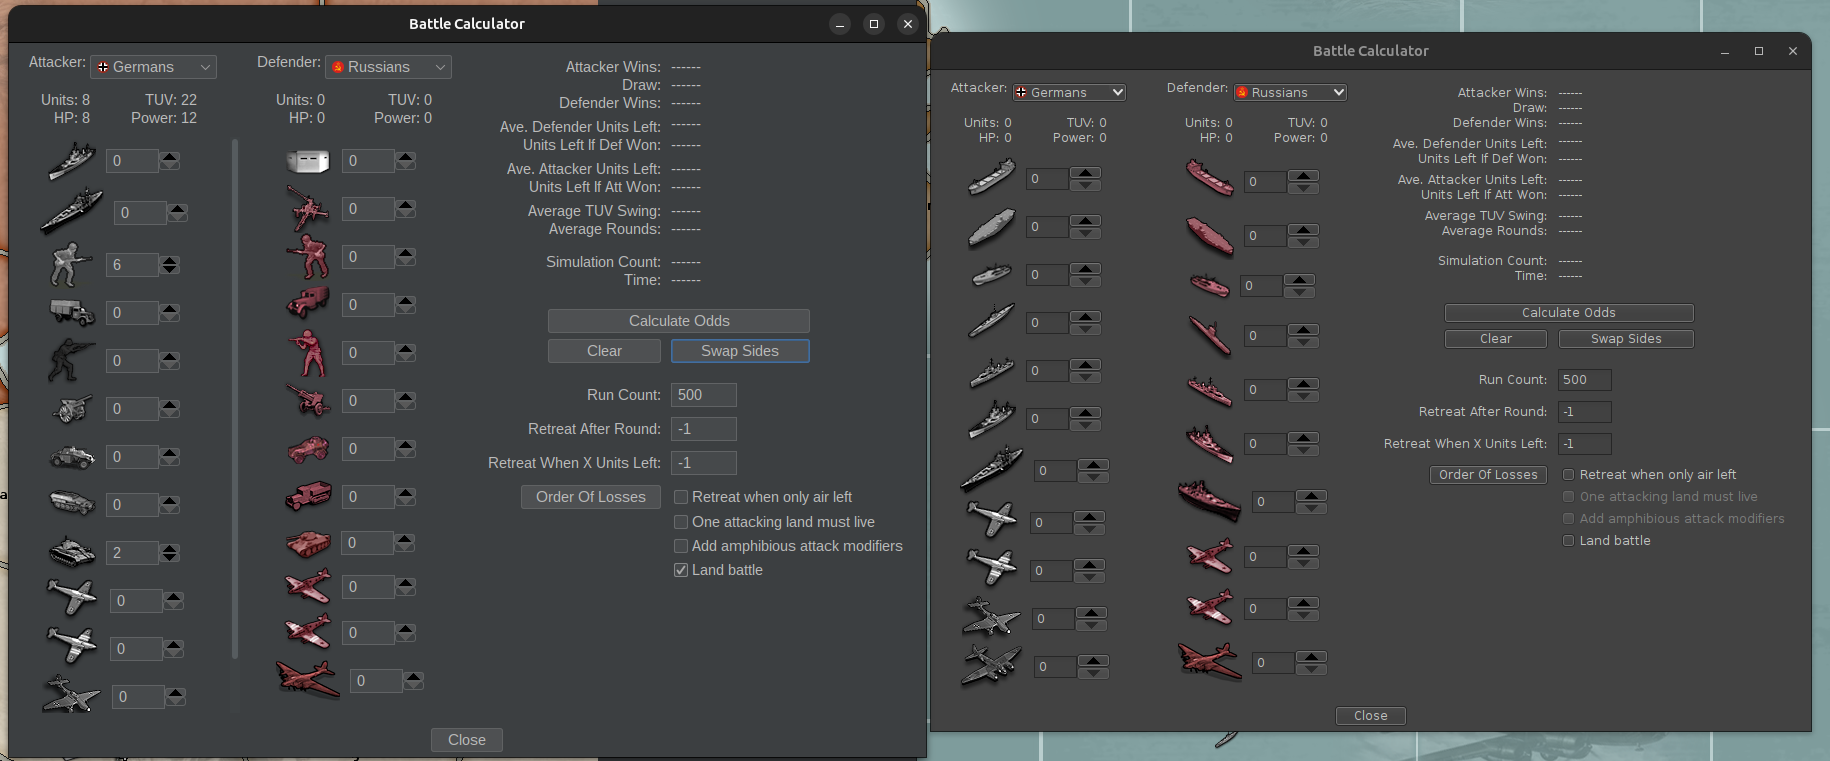Focus Retreat After Round field, left window
The image size is (1830, 761).
coord(704,429)
